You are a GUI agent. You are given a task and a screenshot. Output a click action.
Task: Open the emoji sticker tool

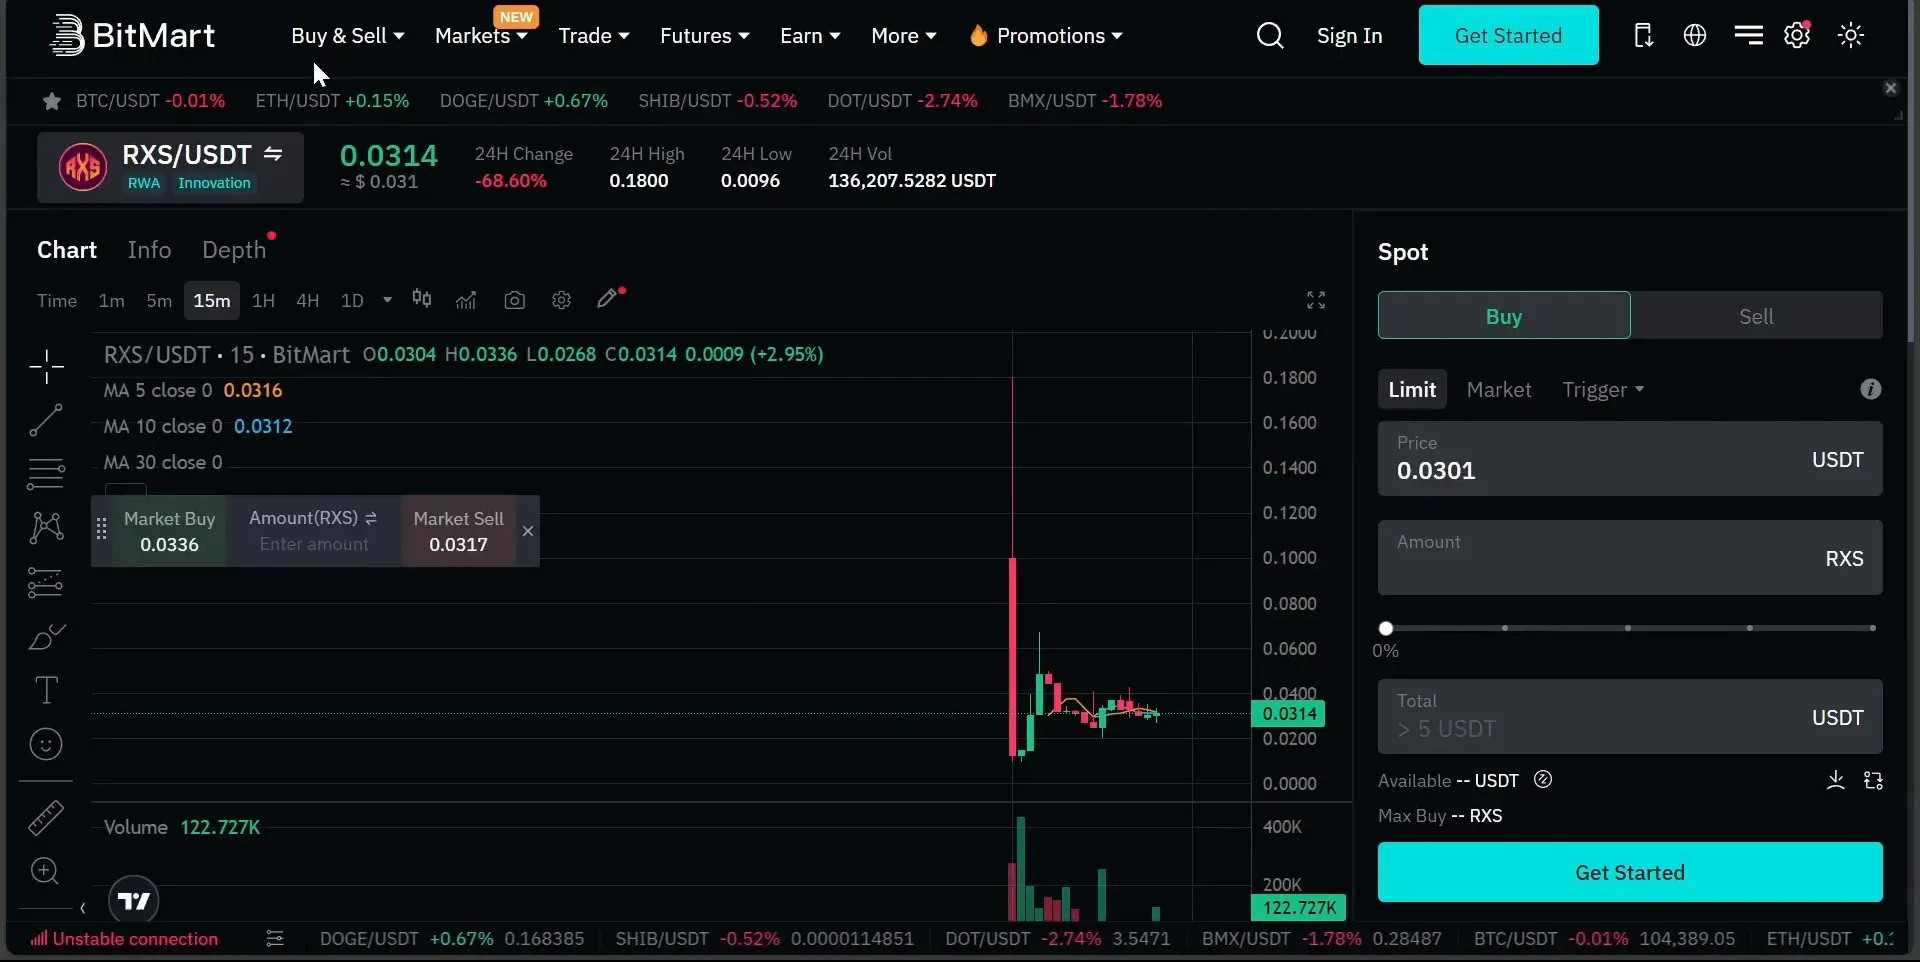46,745
